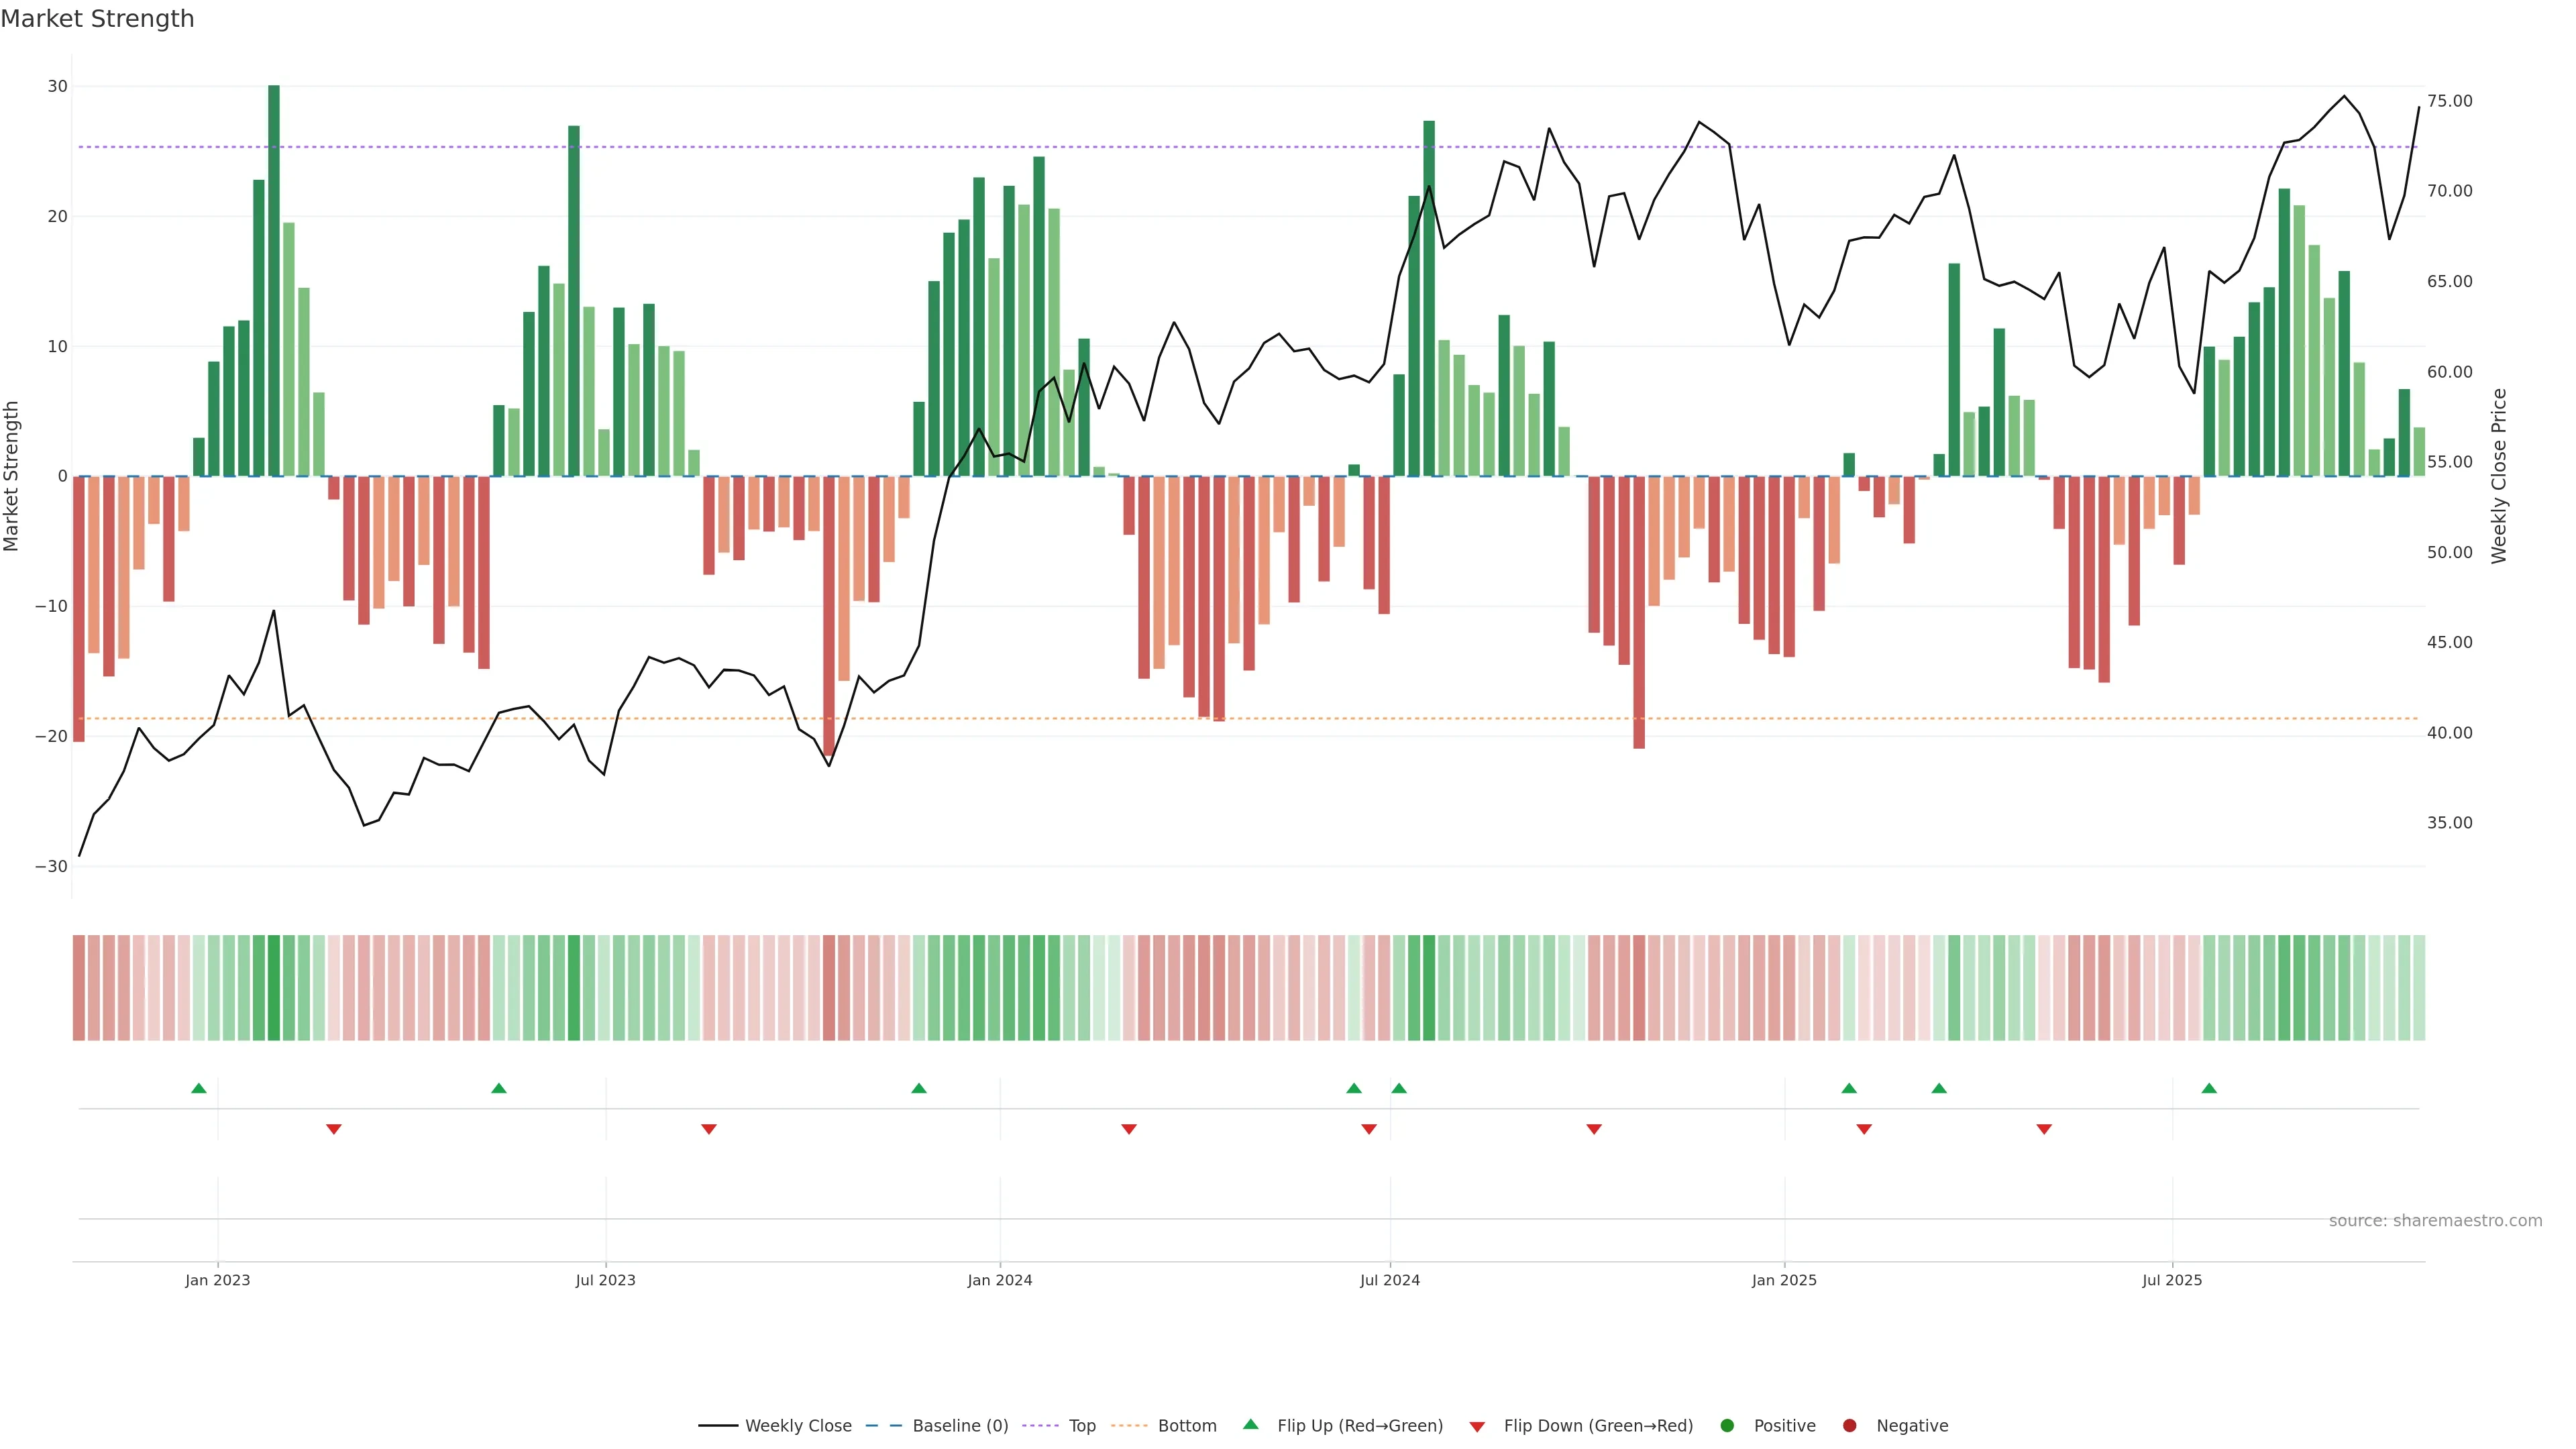Click the Negative red circle legend icon
2576x1449 pixels.
pyautogui.click(x=1849, y=1425)
